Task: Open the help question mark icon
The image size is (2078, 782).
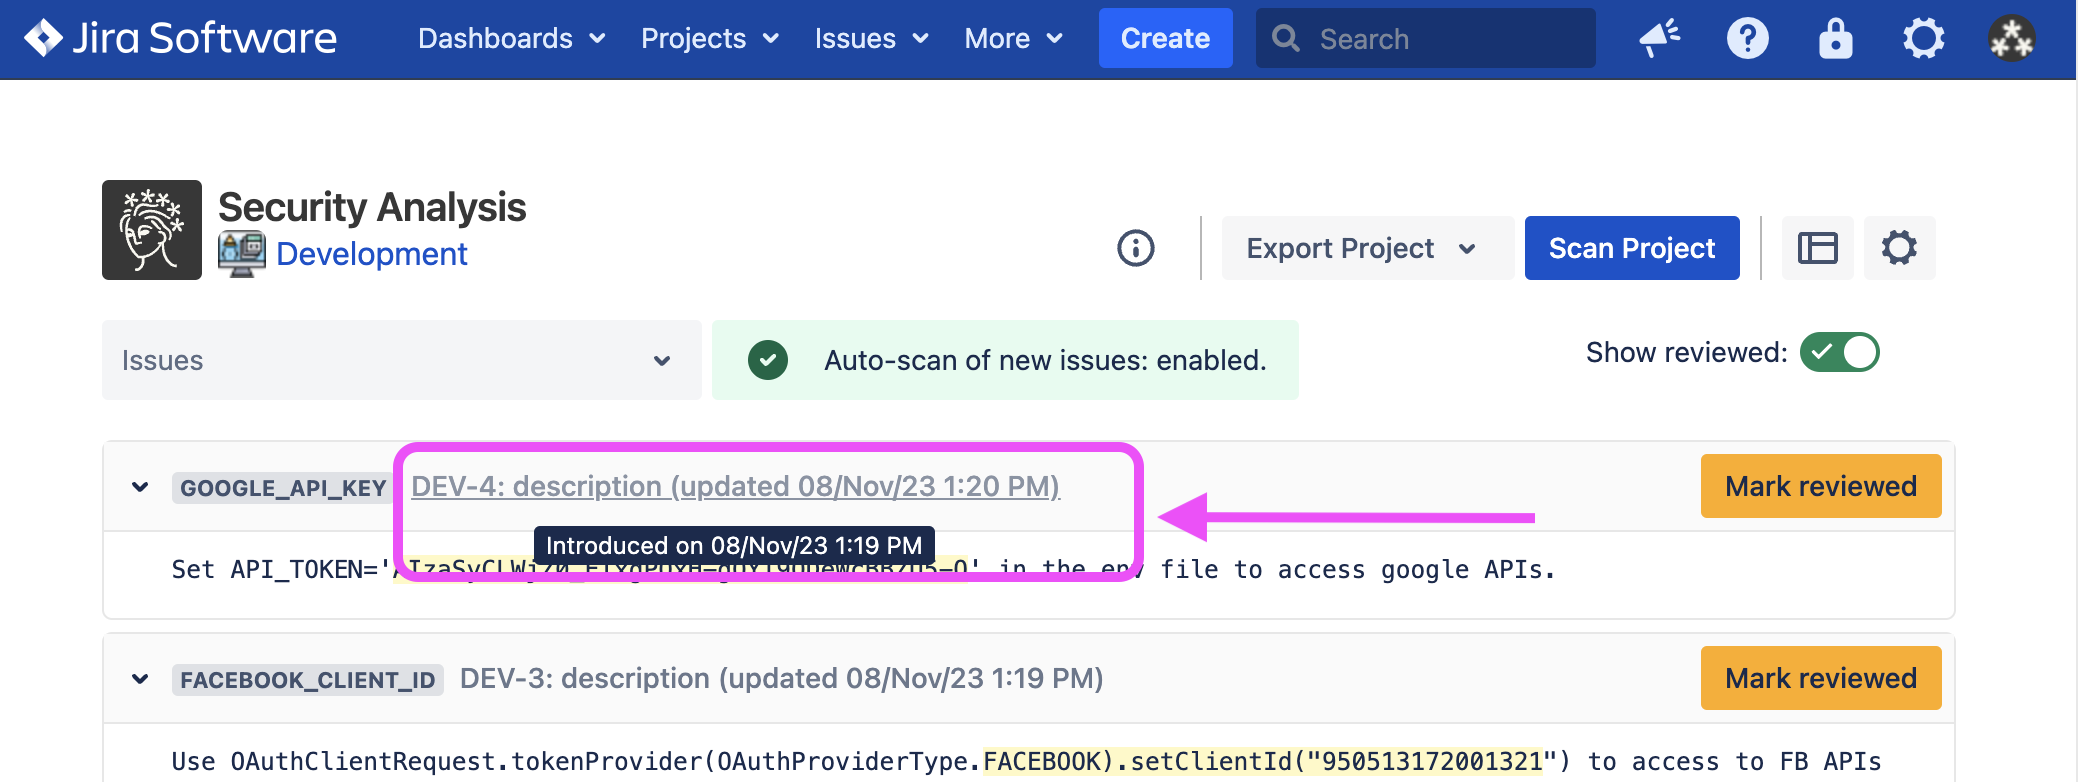Action: (x=1747, y=39)
